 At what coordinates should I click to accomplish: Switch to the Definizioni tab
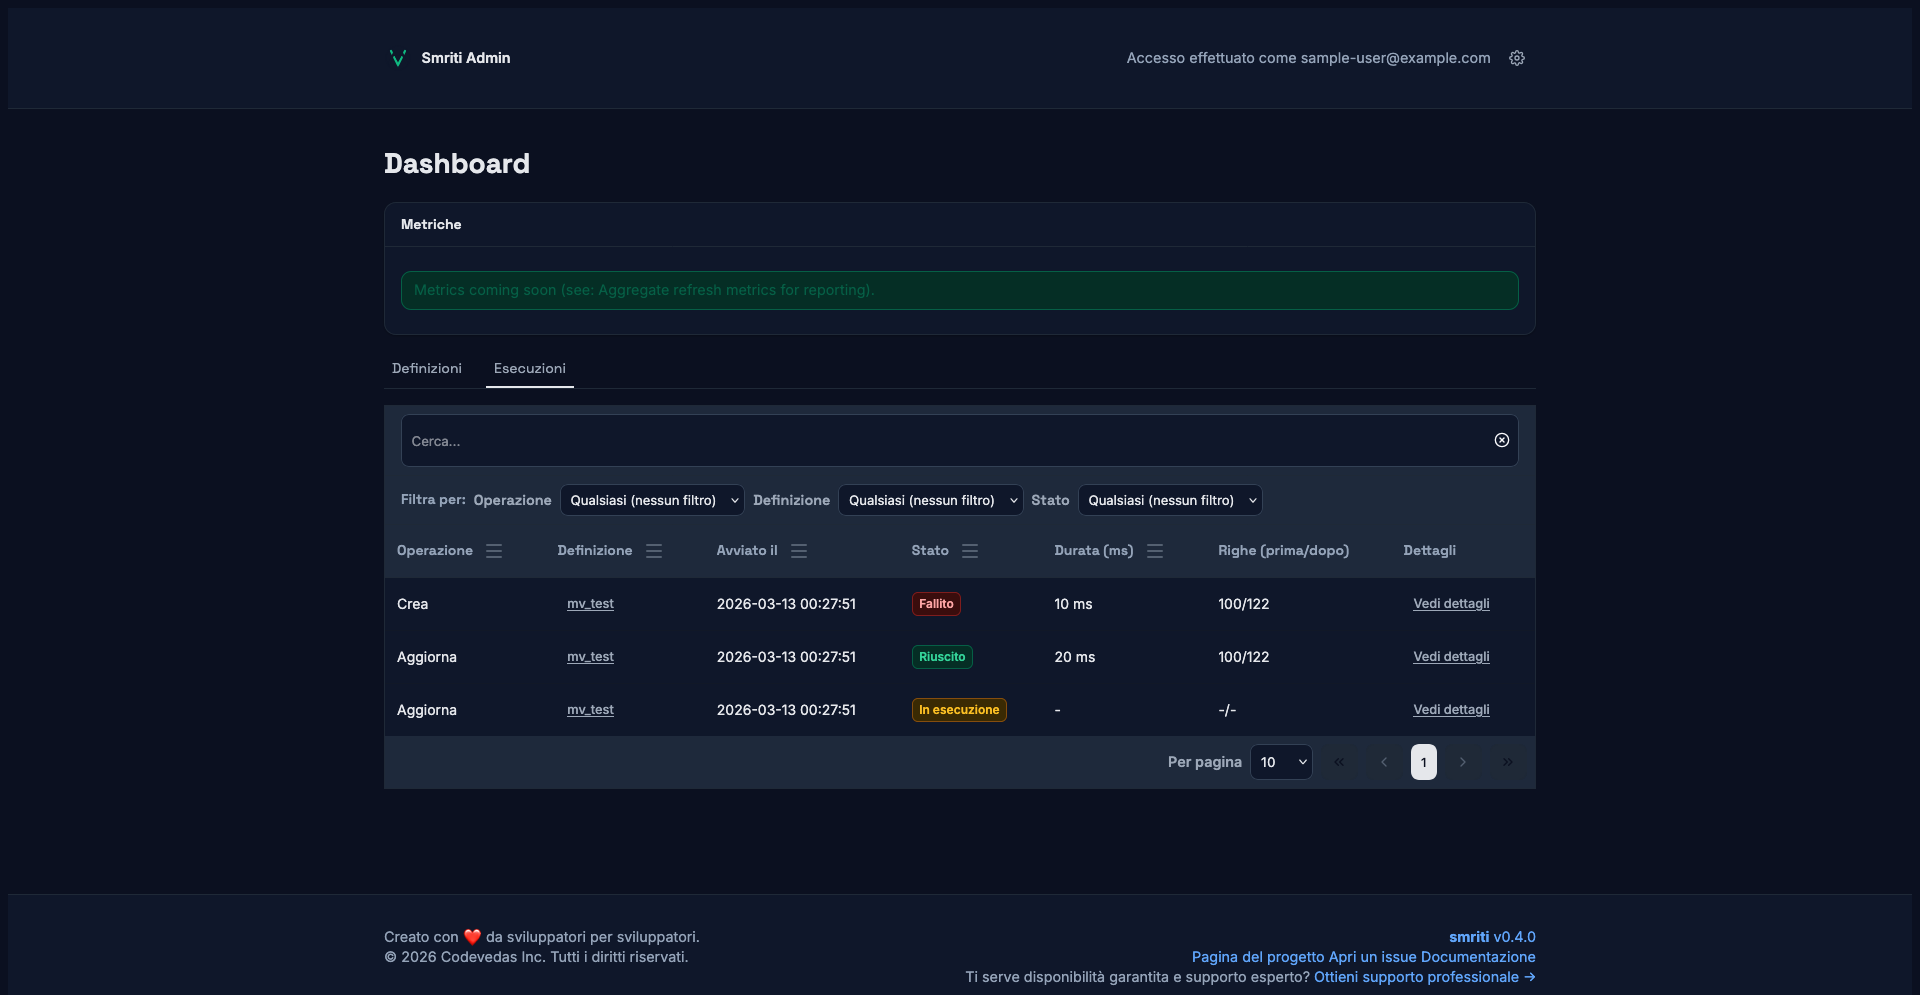click(427, 368)
